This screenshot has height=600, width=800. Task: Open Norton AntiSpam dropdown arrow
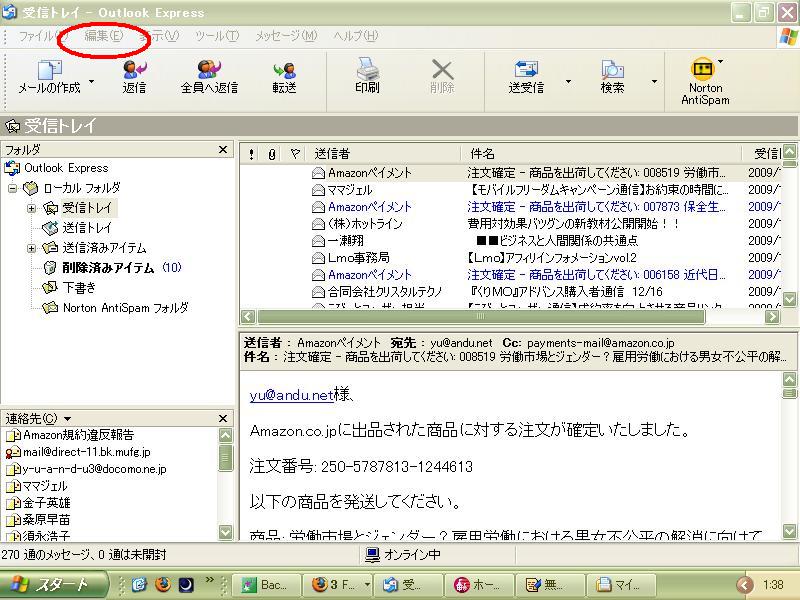pos(720,61)
